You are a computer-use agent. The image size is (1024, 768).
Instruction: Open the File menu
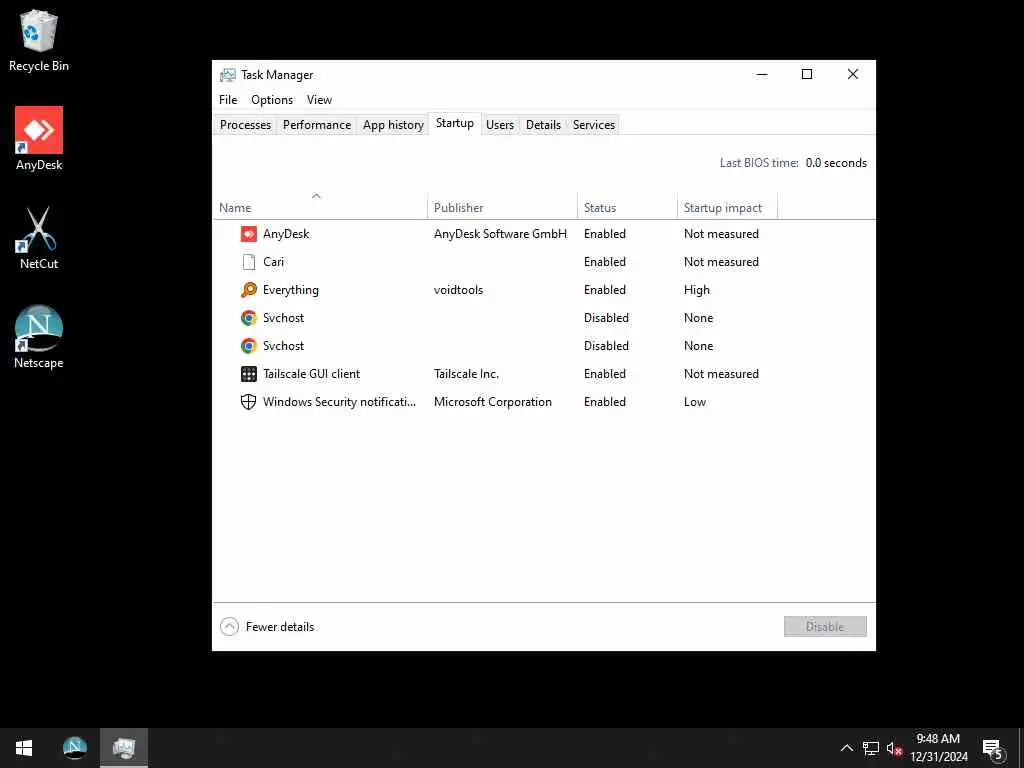228,100
